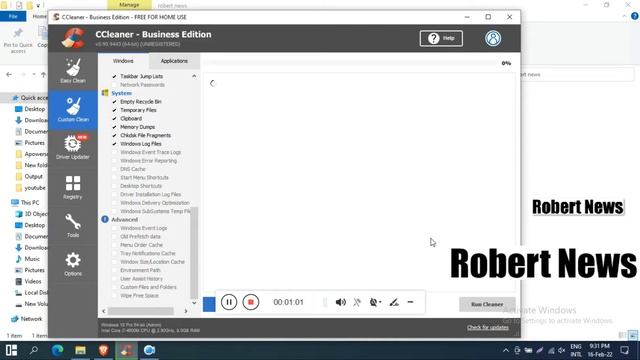
Task: Select This PC in Explorer tree
Action: [30, 202]
